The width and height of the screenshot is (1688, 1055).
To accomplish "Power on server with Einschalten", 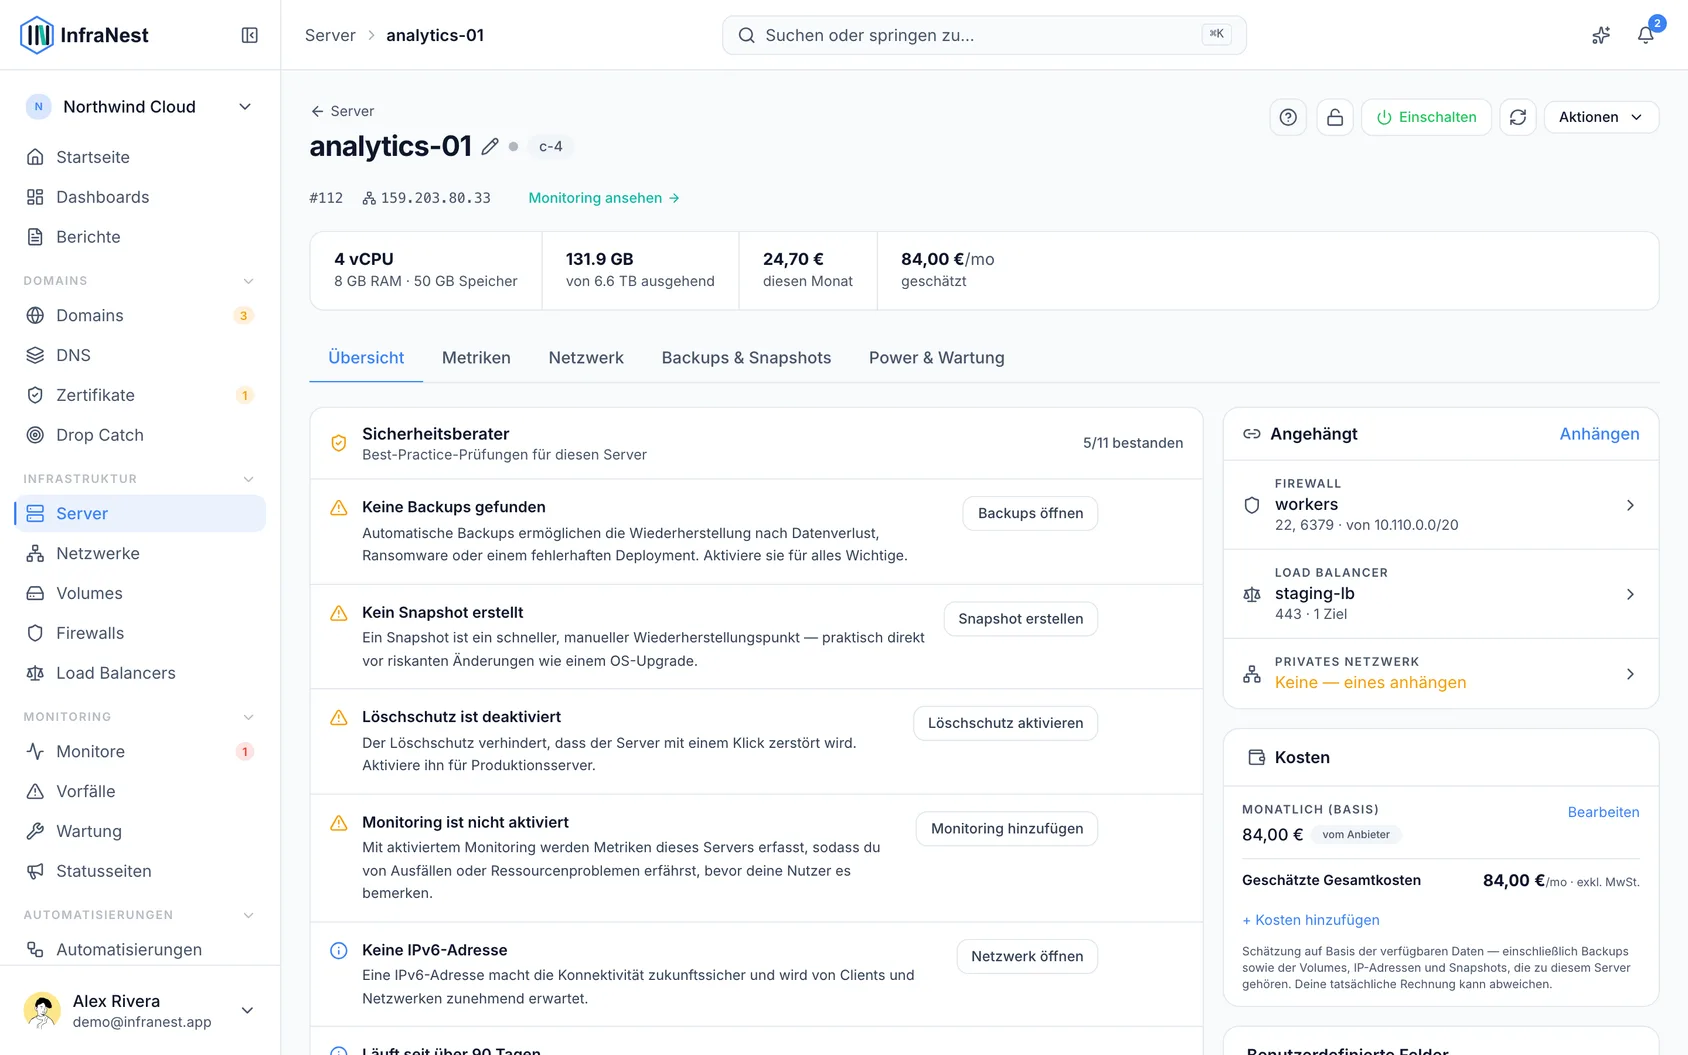I will [x=1426, y=118].
